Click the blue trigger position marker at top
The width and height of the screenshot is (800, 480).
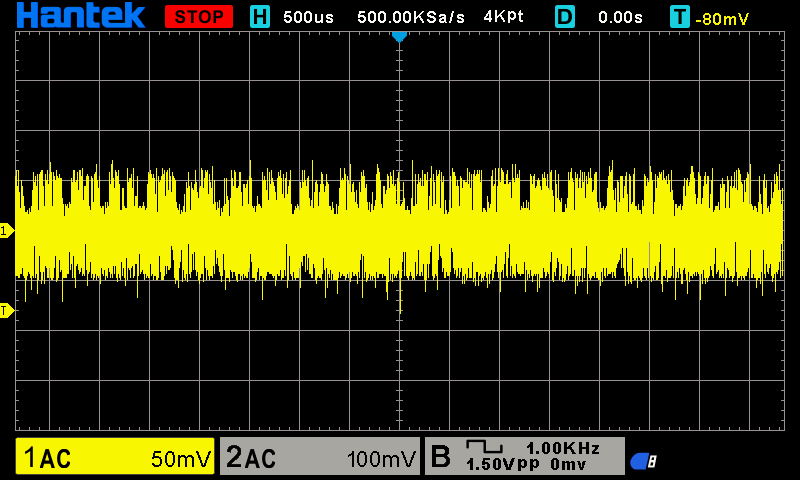click(x=399, y=37)
